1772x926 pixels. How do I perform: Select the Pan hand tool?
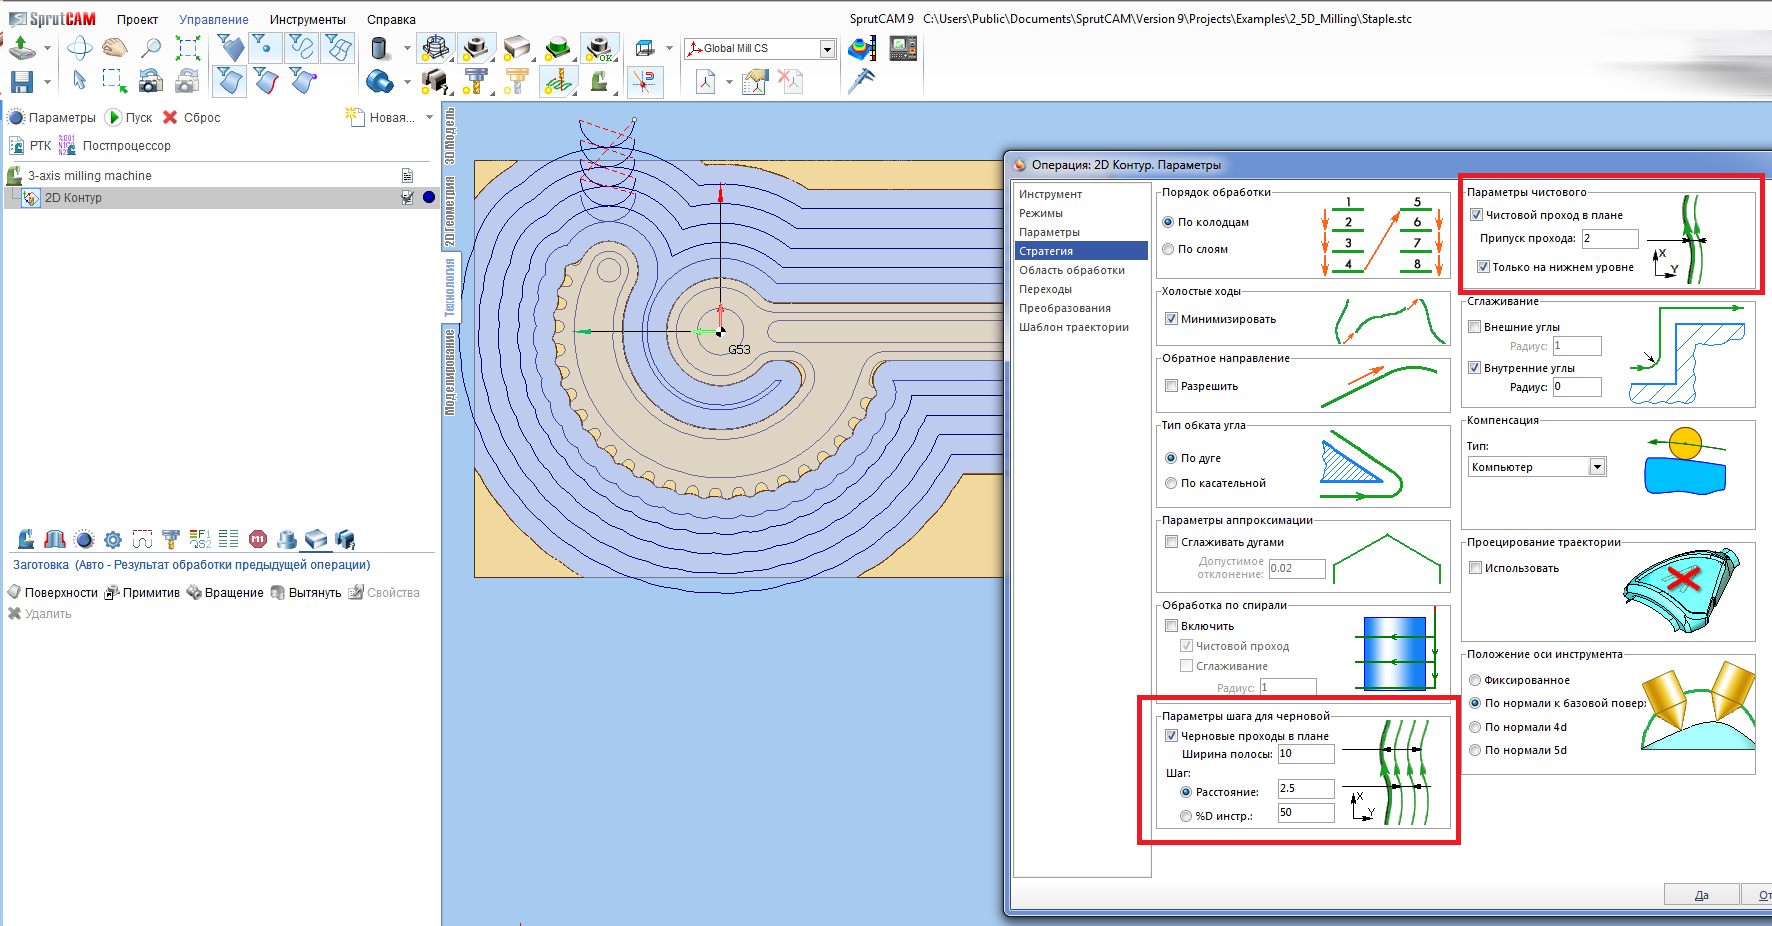pyautogui.click(x=115, y=47)
